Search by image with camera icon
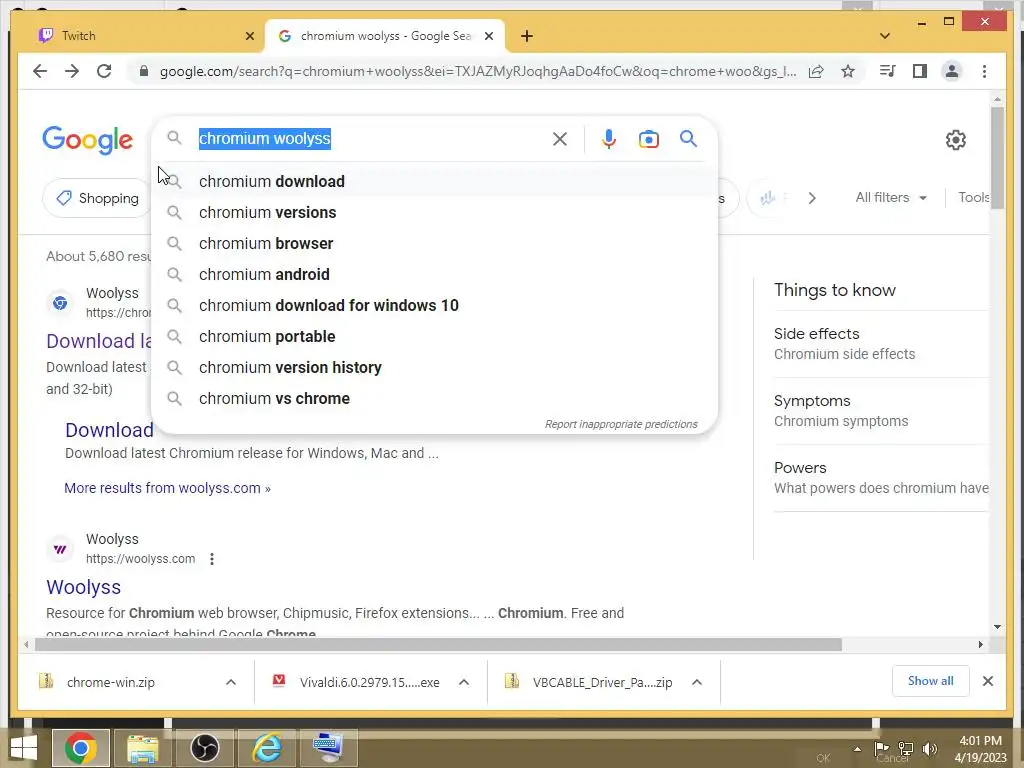This screenshot has width=1024, height=768. (x=648, y=139)
